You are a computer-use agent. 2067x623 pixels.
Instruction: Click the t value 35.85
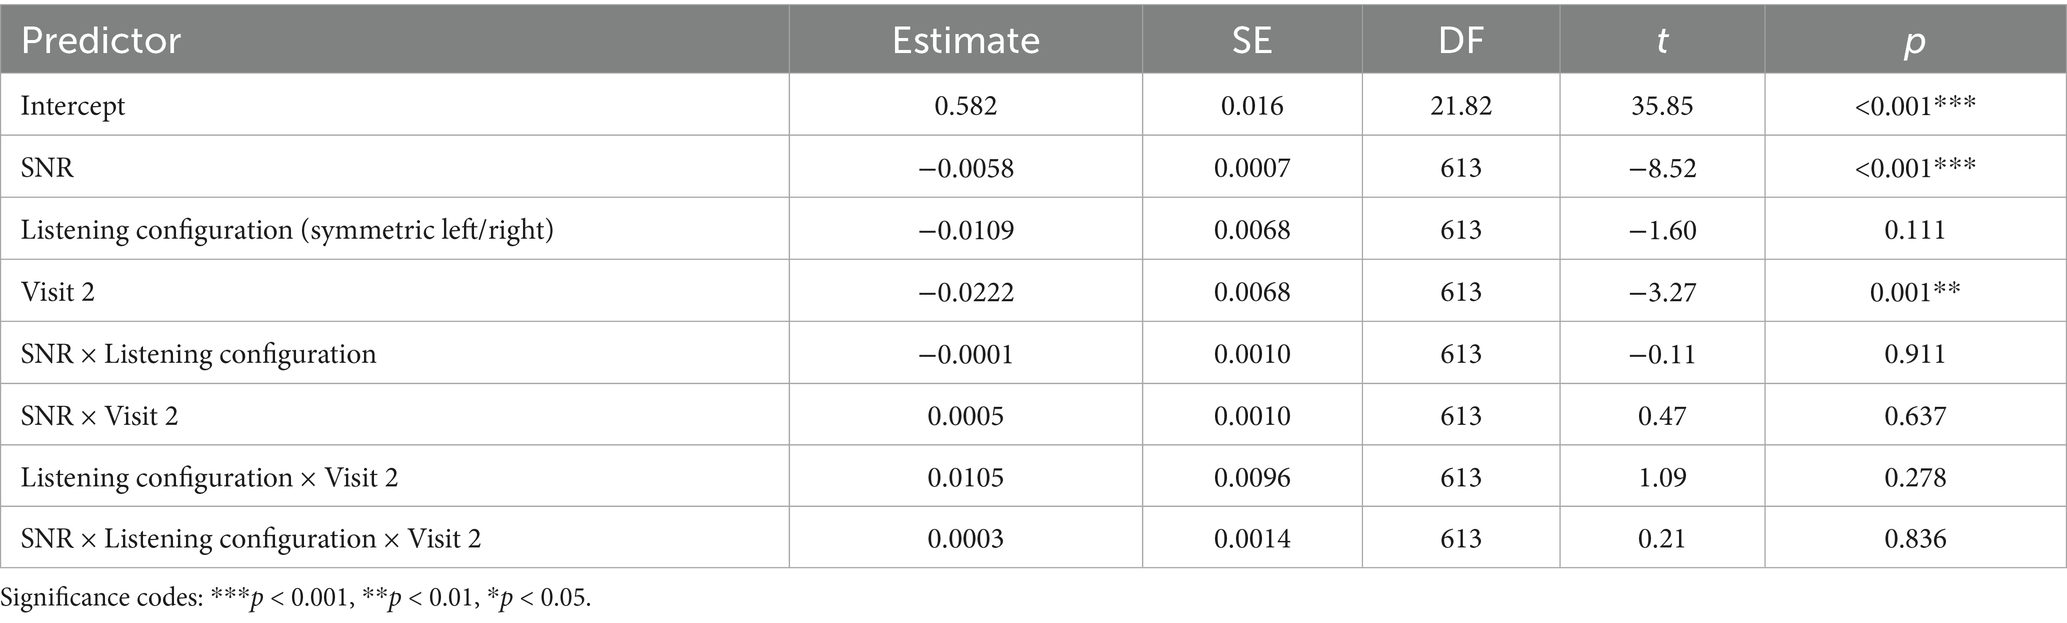(x=1661, y=106)
